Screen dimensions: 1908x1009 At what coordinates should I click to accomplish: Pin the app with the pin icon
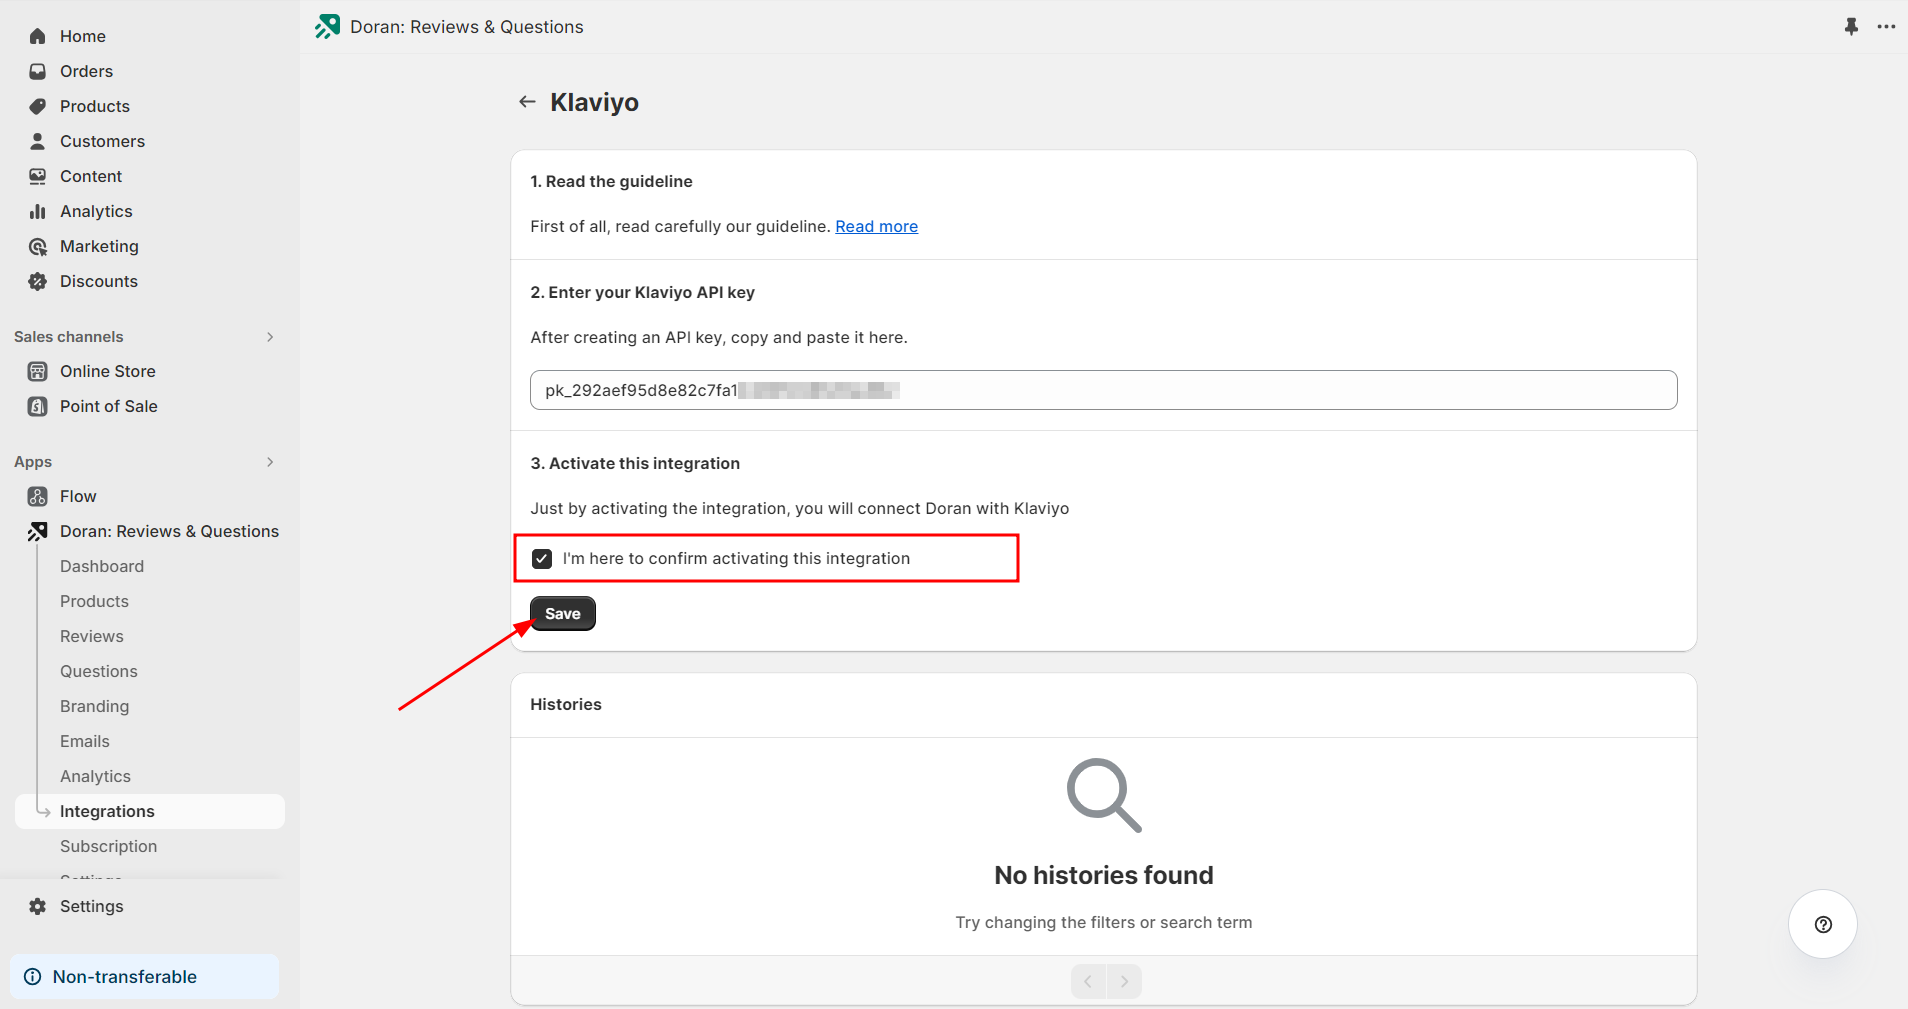click(x=1851, y=27)
